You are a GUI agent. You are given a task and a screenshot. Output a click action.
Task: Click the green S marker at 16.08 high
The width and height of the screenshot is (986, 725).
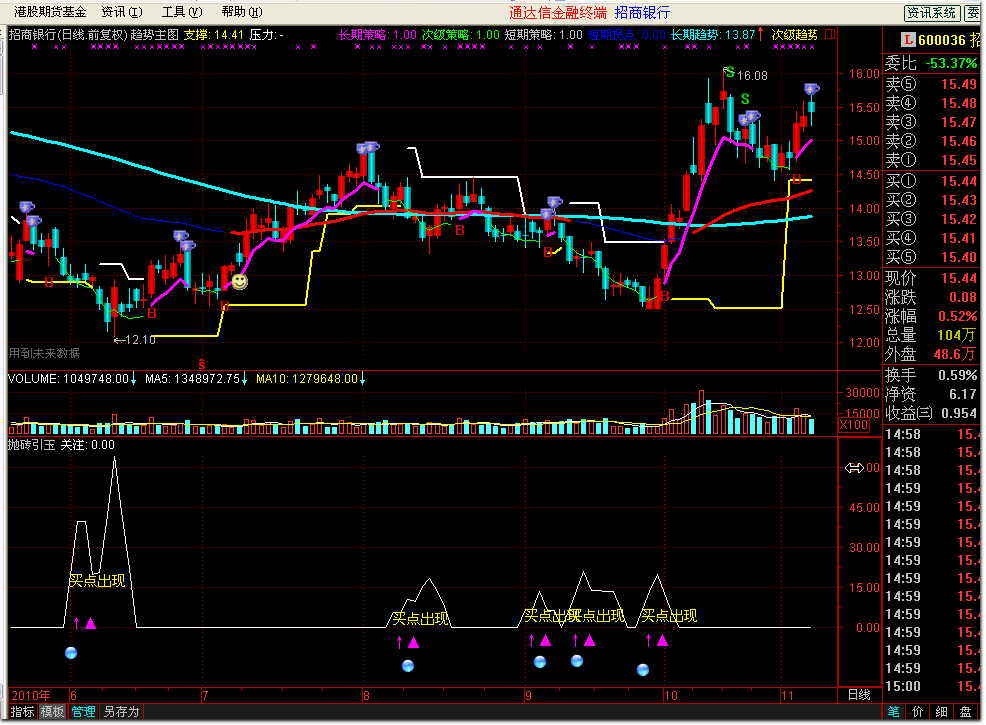729,72
